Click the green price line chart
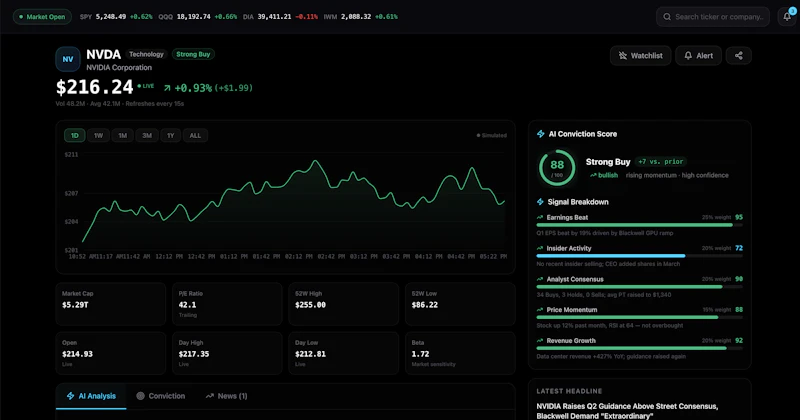This screenshot has width=800, height=420. pos(293,200)
